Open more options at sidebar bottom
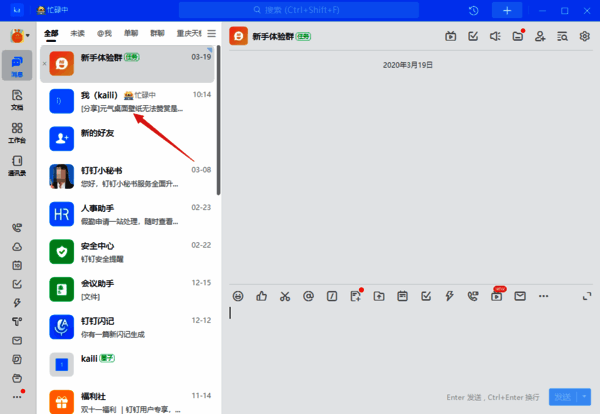The image size is (600, 414). [17, 397]
